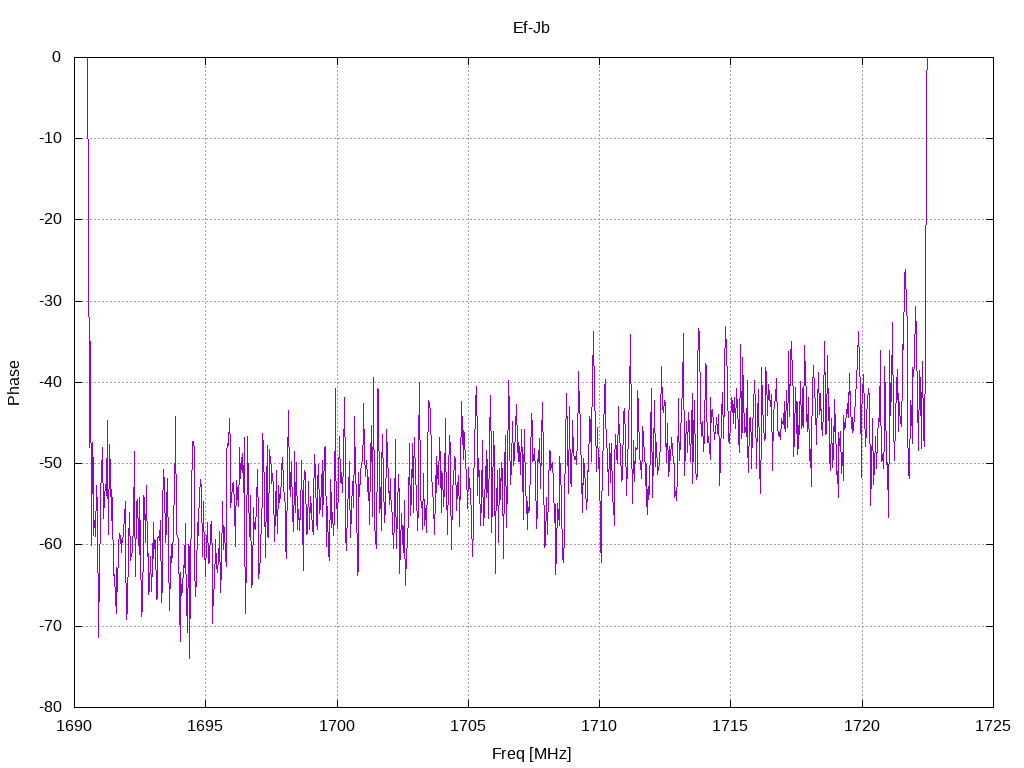Click the x-axis tick label '1715'
The image size is (1024, 768).
730,726
